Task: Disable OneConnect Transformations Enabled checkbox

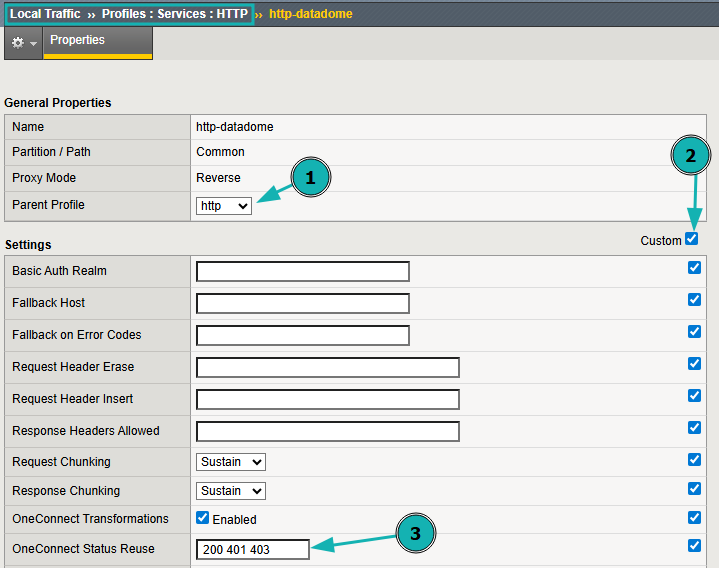Action: 202,518
